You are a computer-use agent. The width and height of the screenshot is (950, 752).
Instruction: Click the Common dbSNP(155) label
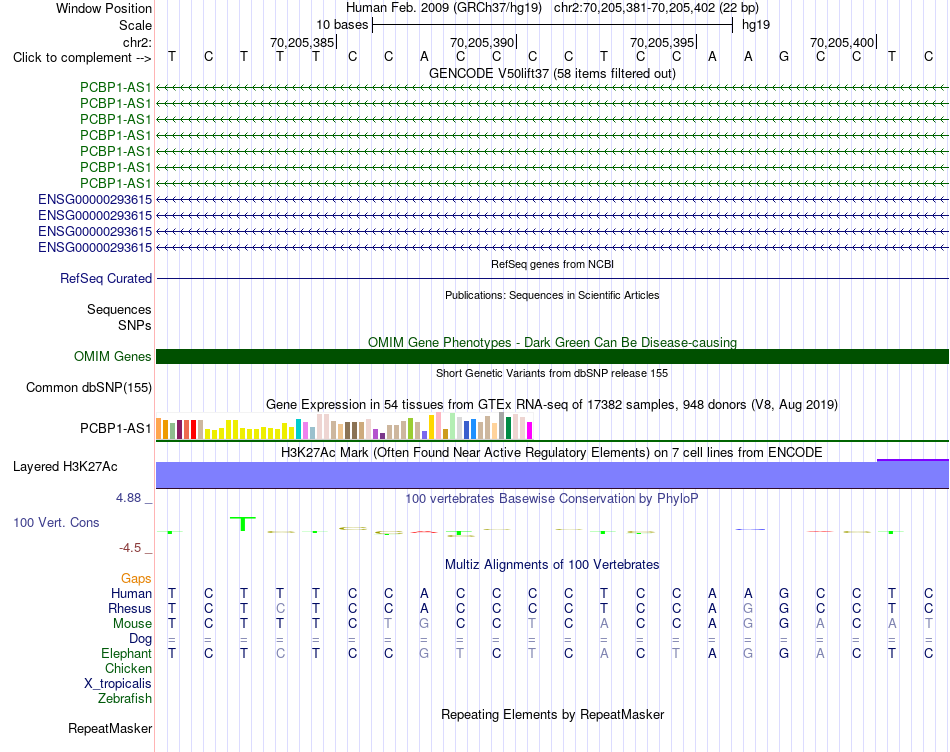pos(88,387)
